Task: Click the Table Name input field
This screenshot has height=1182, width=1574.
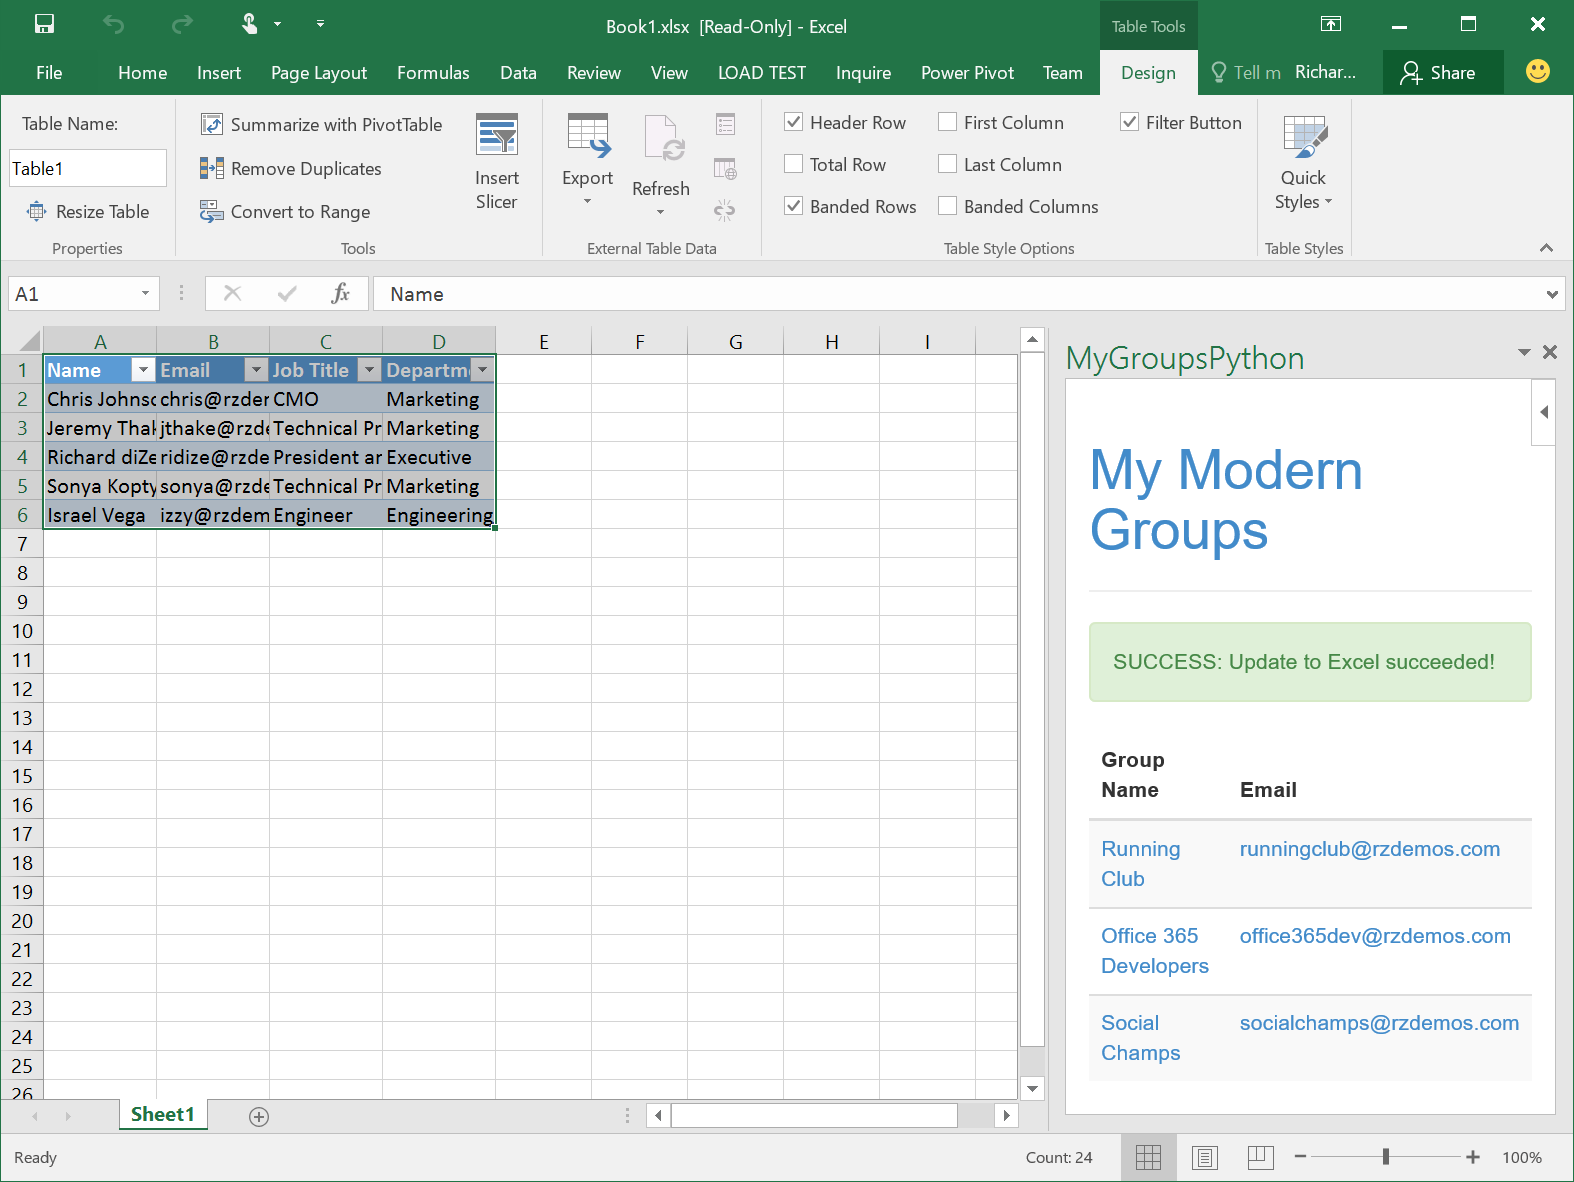Action: (x=88, y=168)
